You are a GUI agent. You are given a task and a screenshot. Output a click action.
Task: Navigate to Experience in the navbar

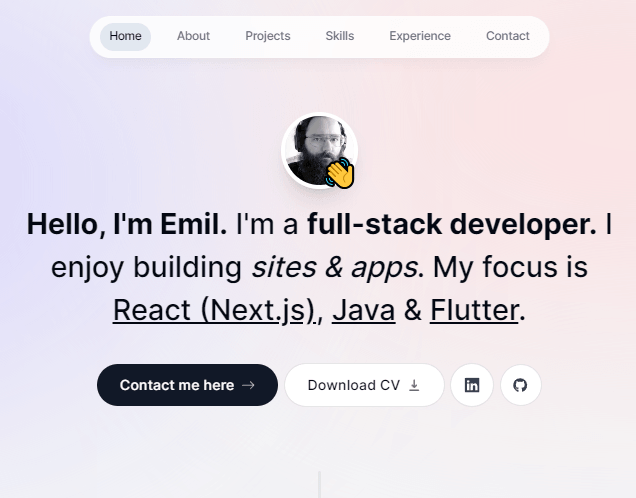(x=420, y=36)
